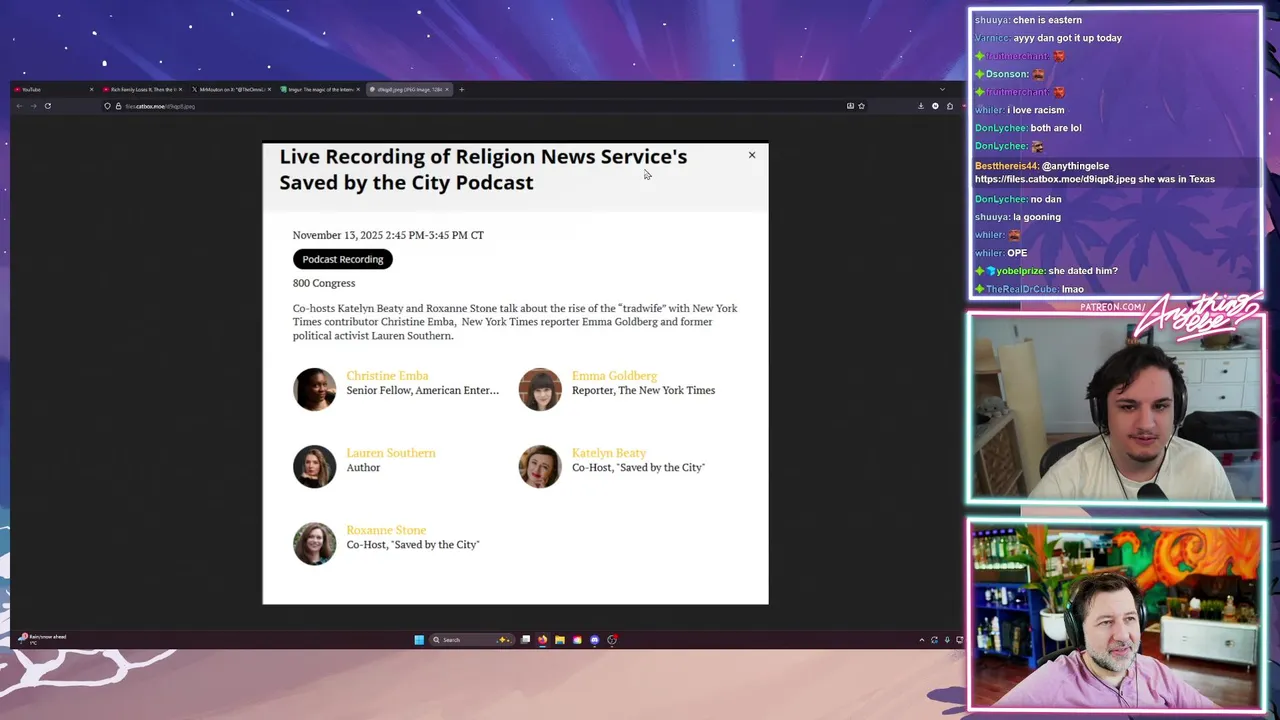Screen dimensions: 1280x720
Task: Open the weather widget Rain/snow ahead
Action: tap(43, 638)
